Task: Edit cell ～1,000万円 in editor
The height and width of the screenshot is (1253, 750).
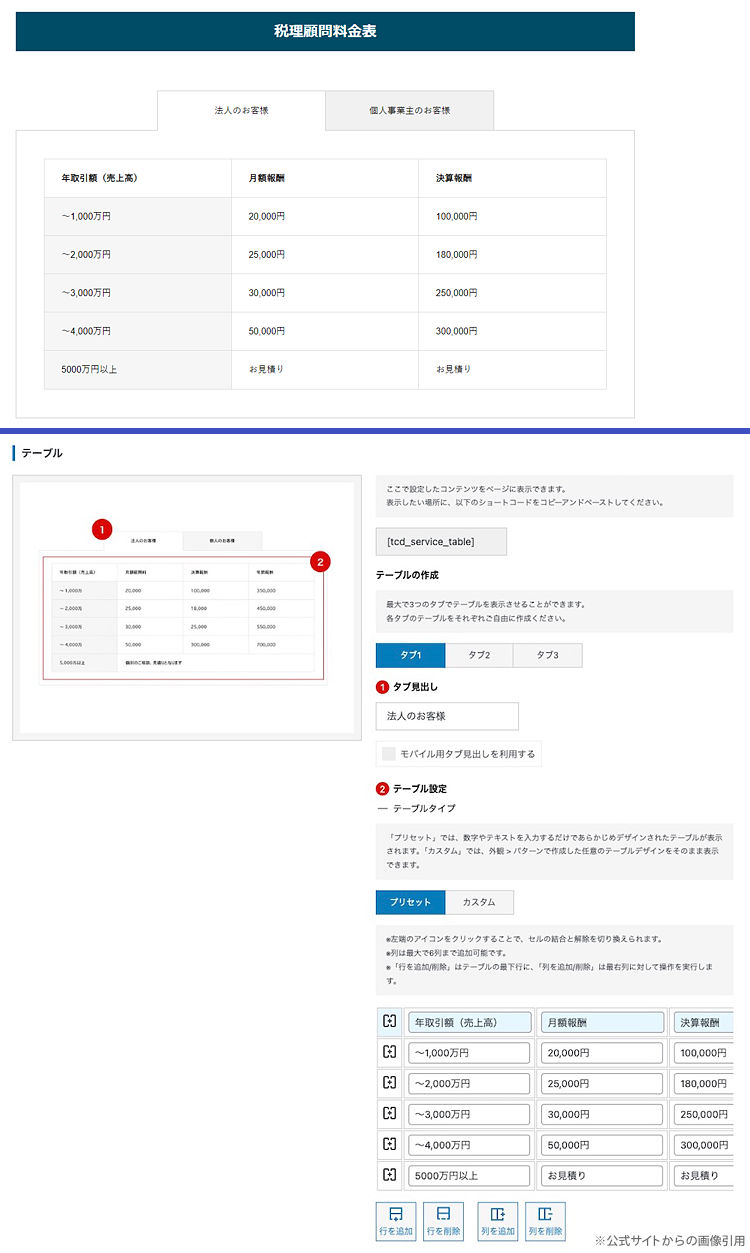Action: tap(469, 1053)
